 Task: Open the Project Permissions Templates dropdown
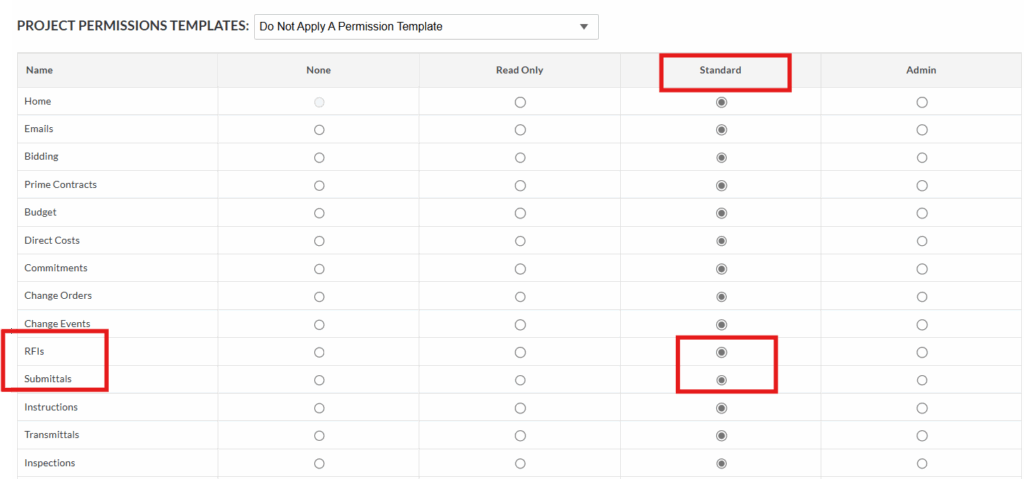click(426, 27)
